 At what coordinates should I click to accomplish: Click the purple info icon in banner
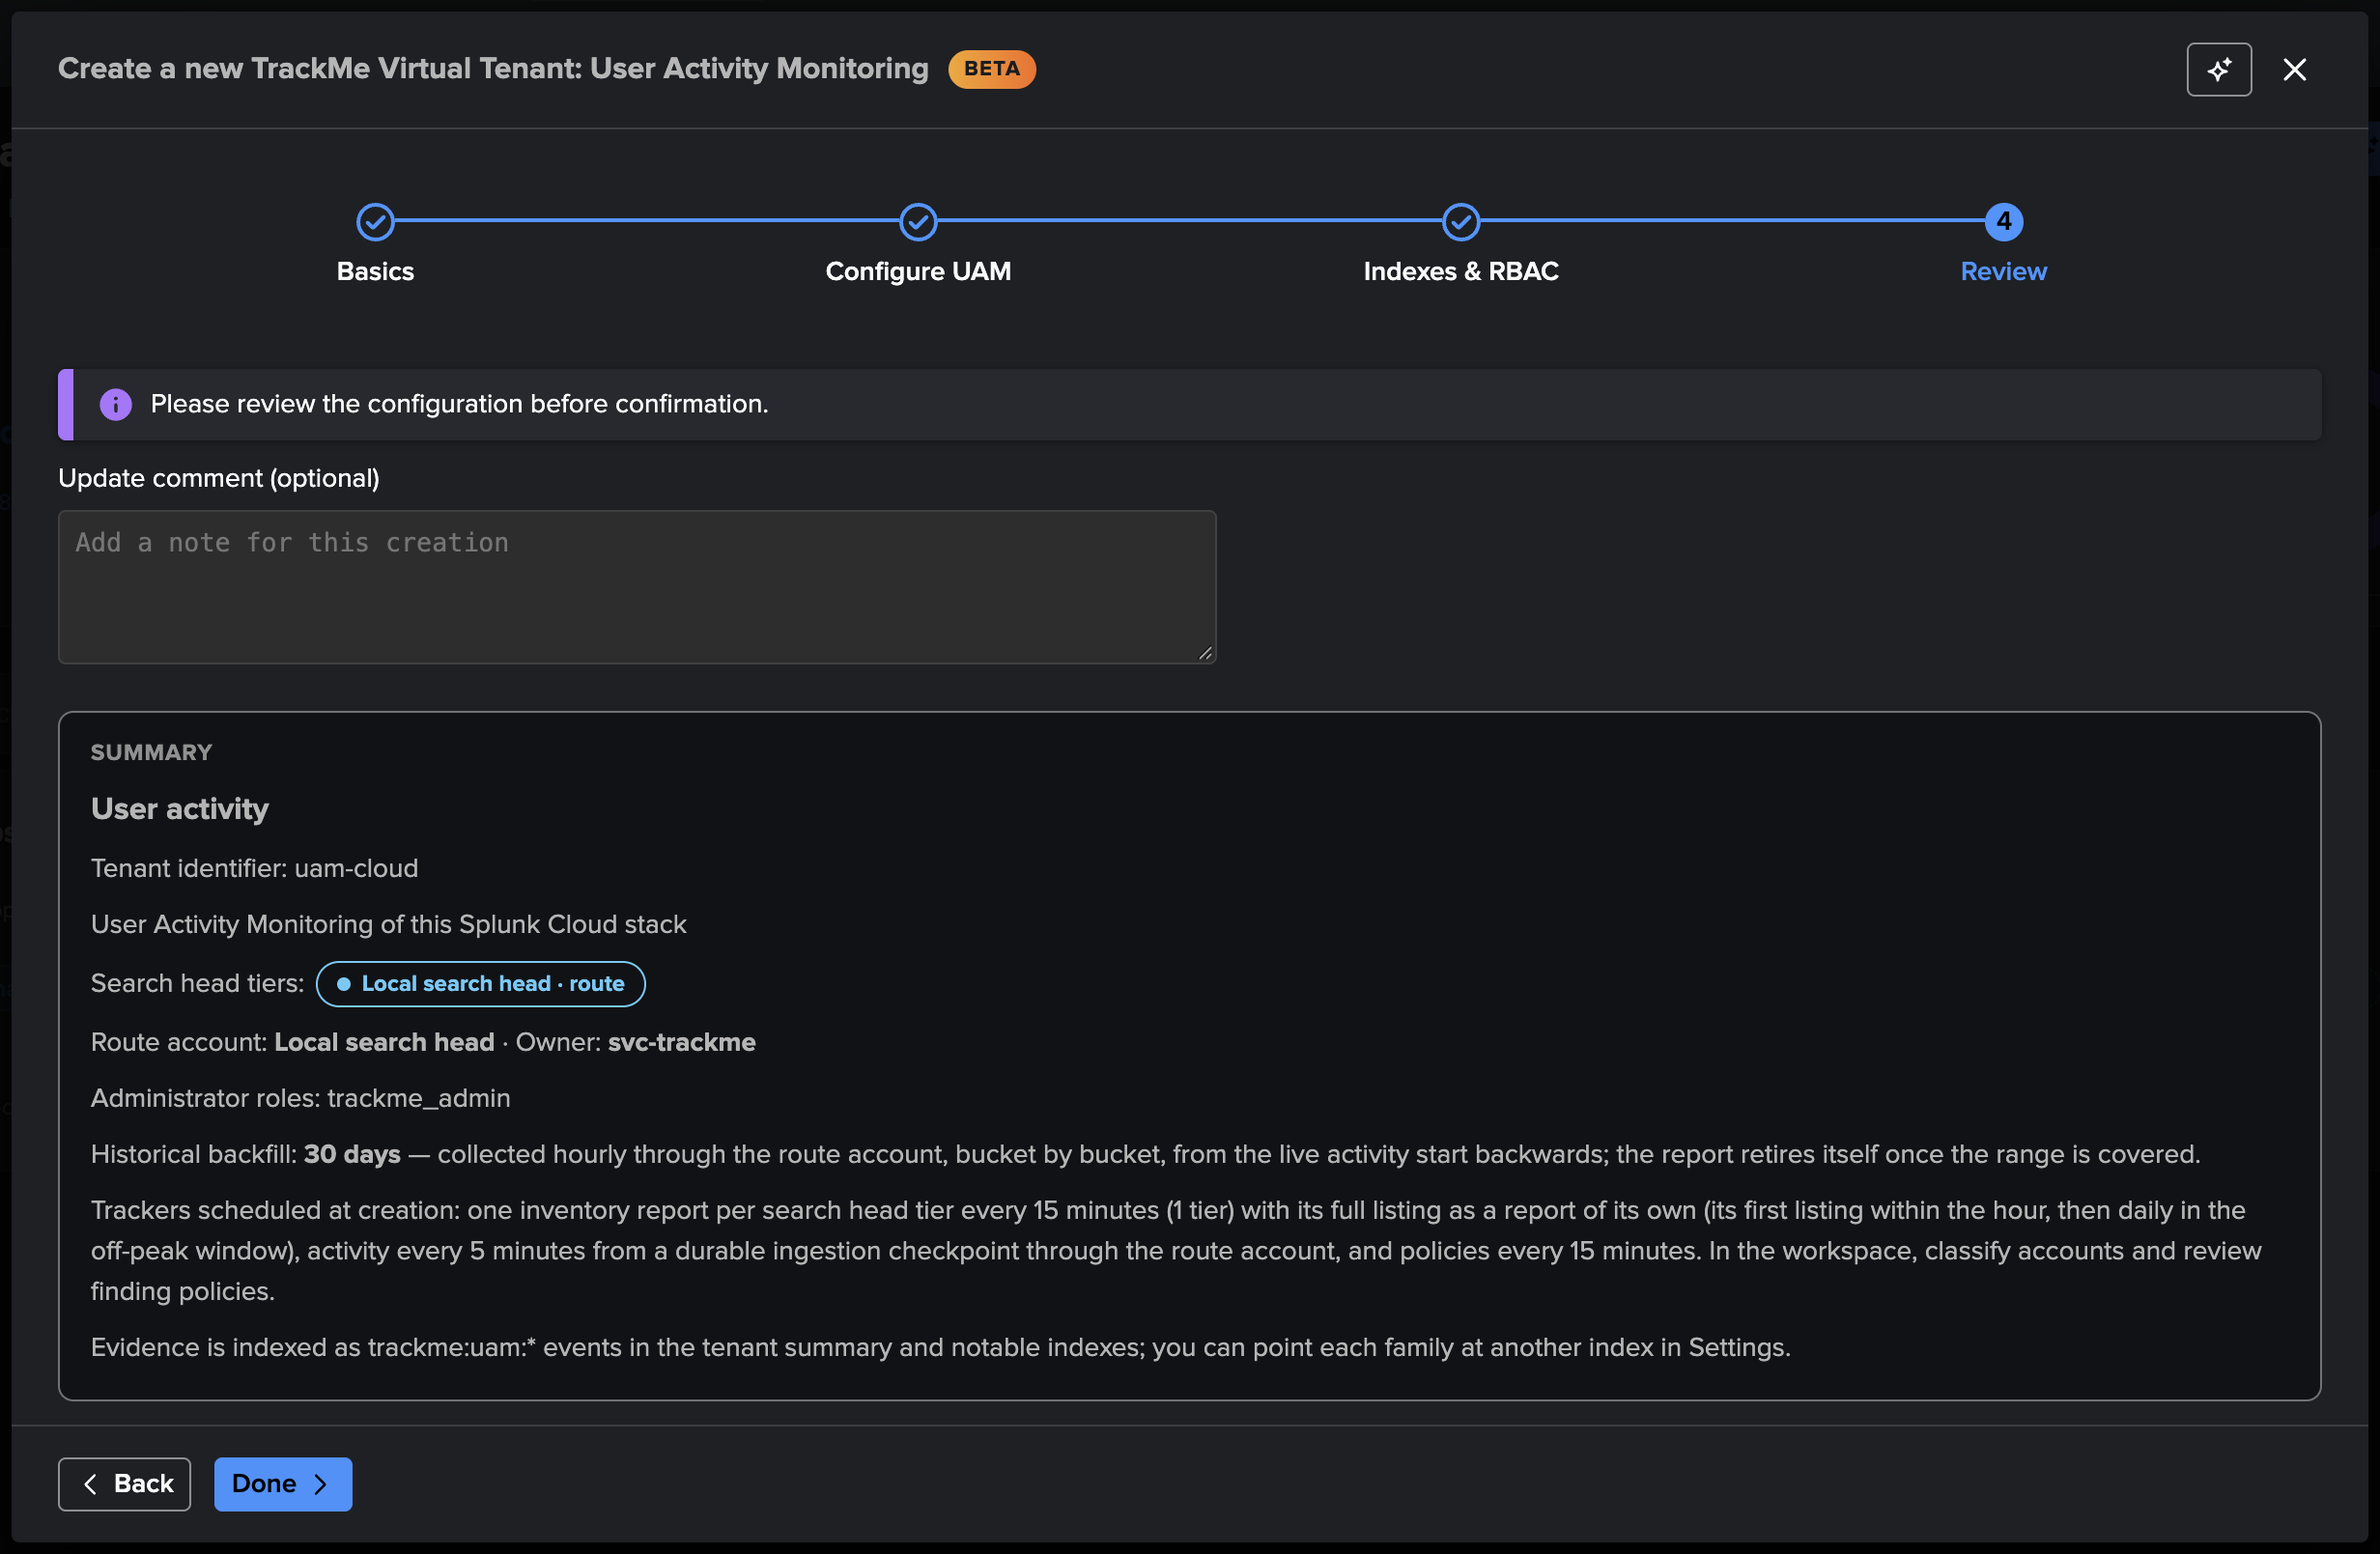(x=115, y=404)
